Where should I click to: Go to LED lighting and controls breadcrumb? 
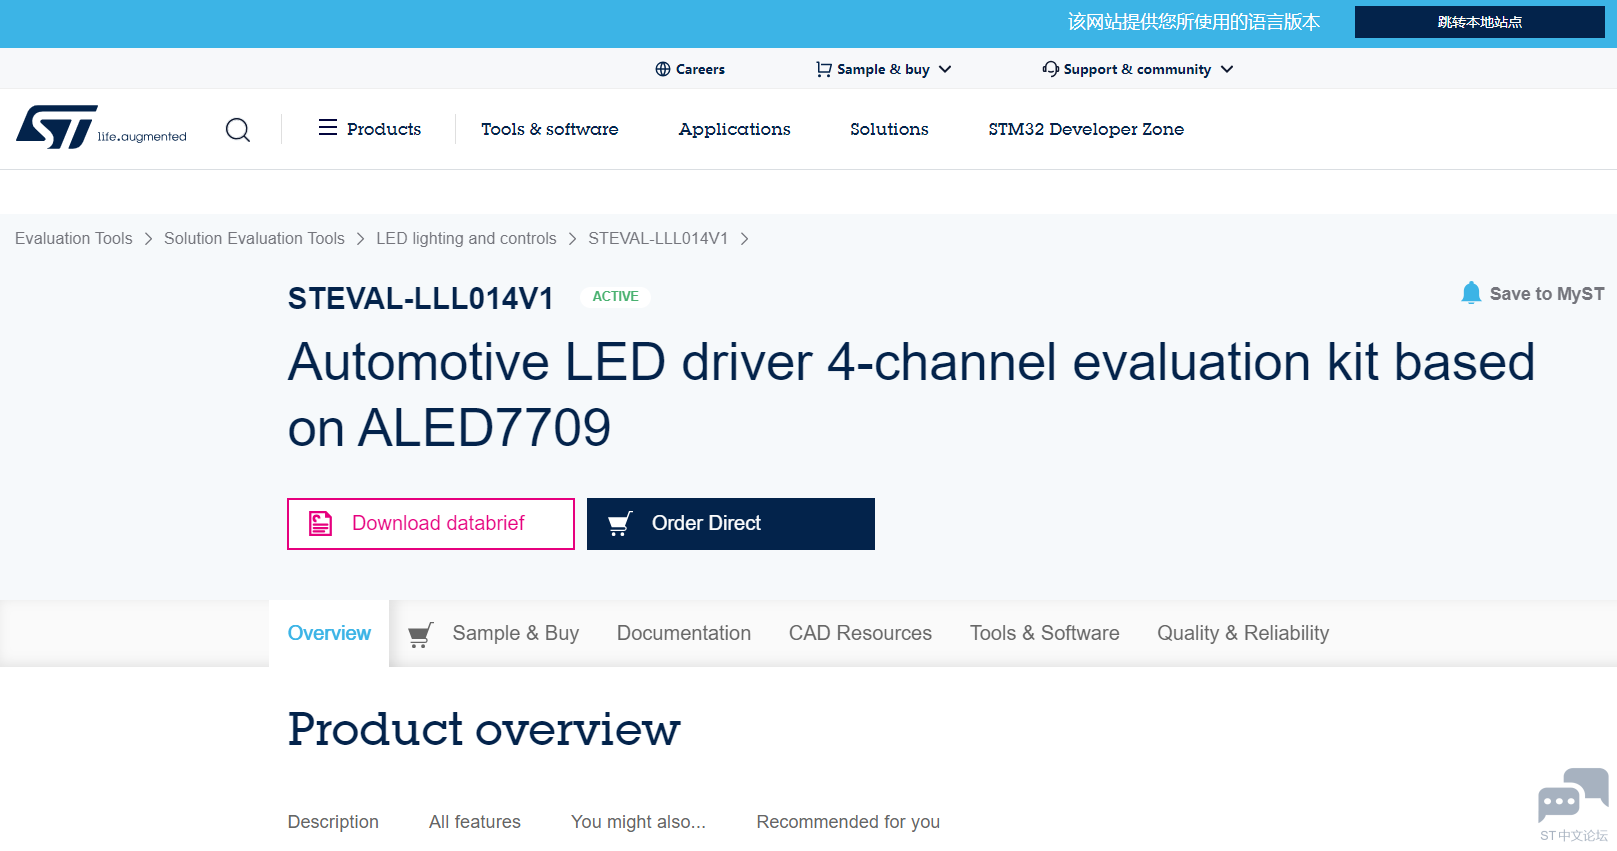(x=466, y=239)
